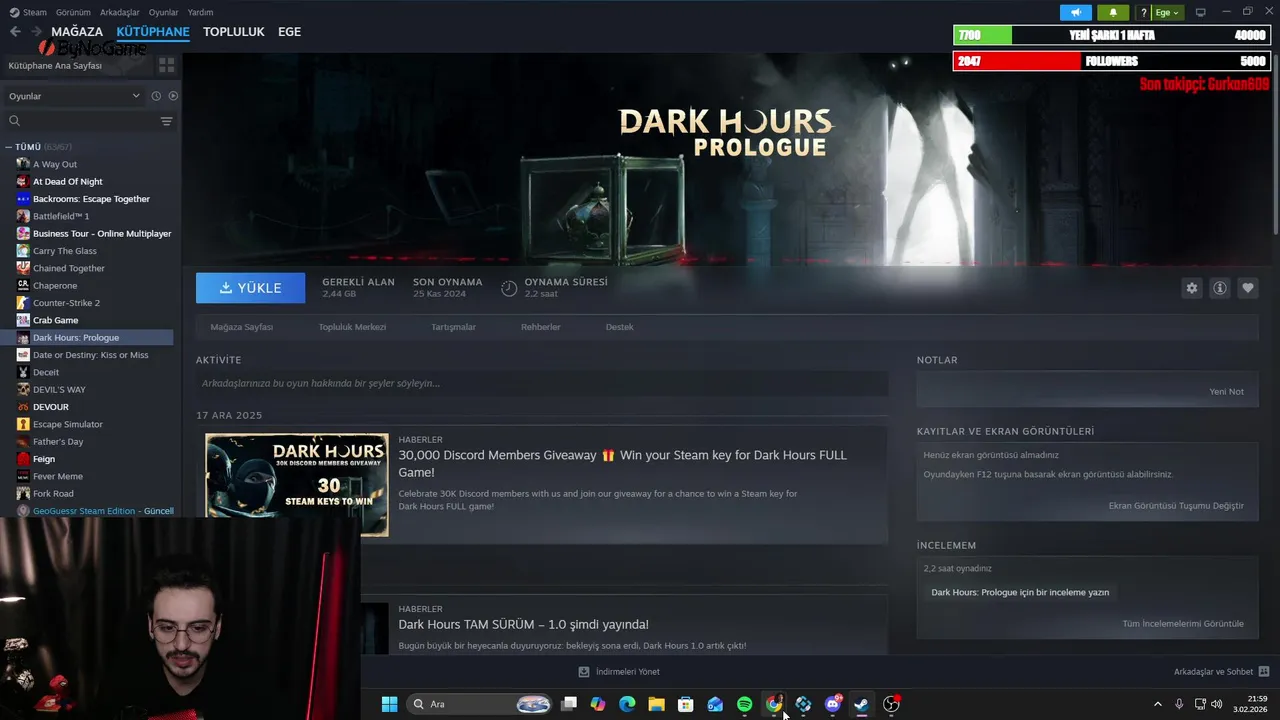Click the Yeni Not button

tap(1226, 391)
